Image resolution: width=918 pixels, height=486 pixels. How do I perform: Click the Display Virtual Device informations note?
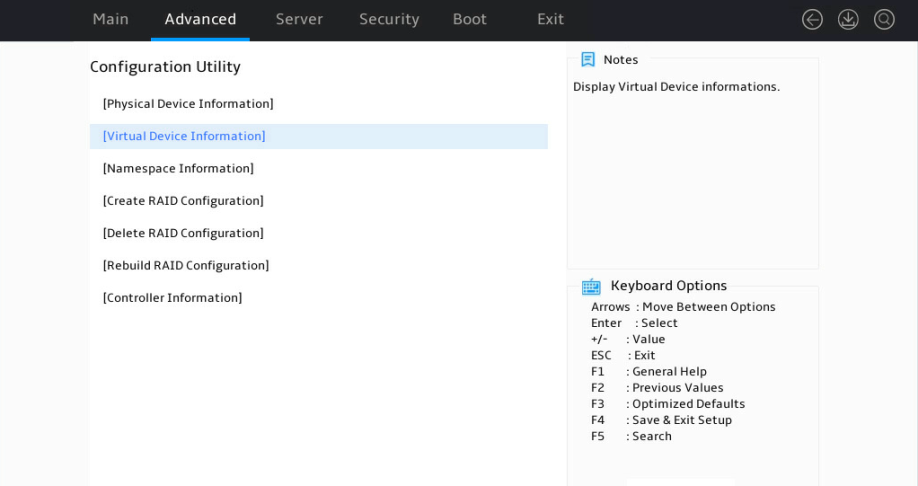(676, 87)
